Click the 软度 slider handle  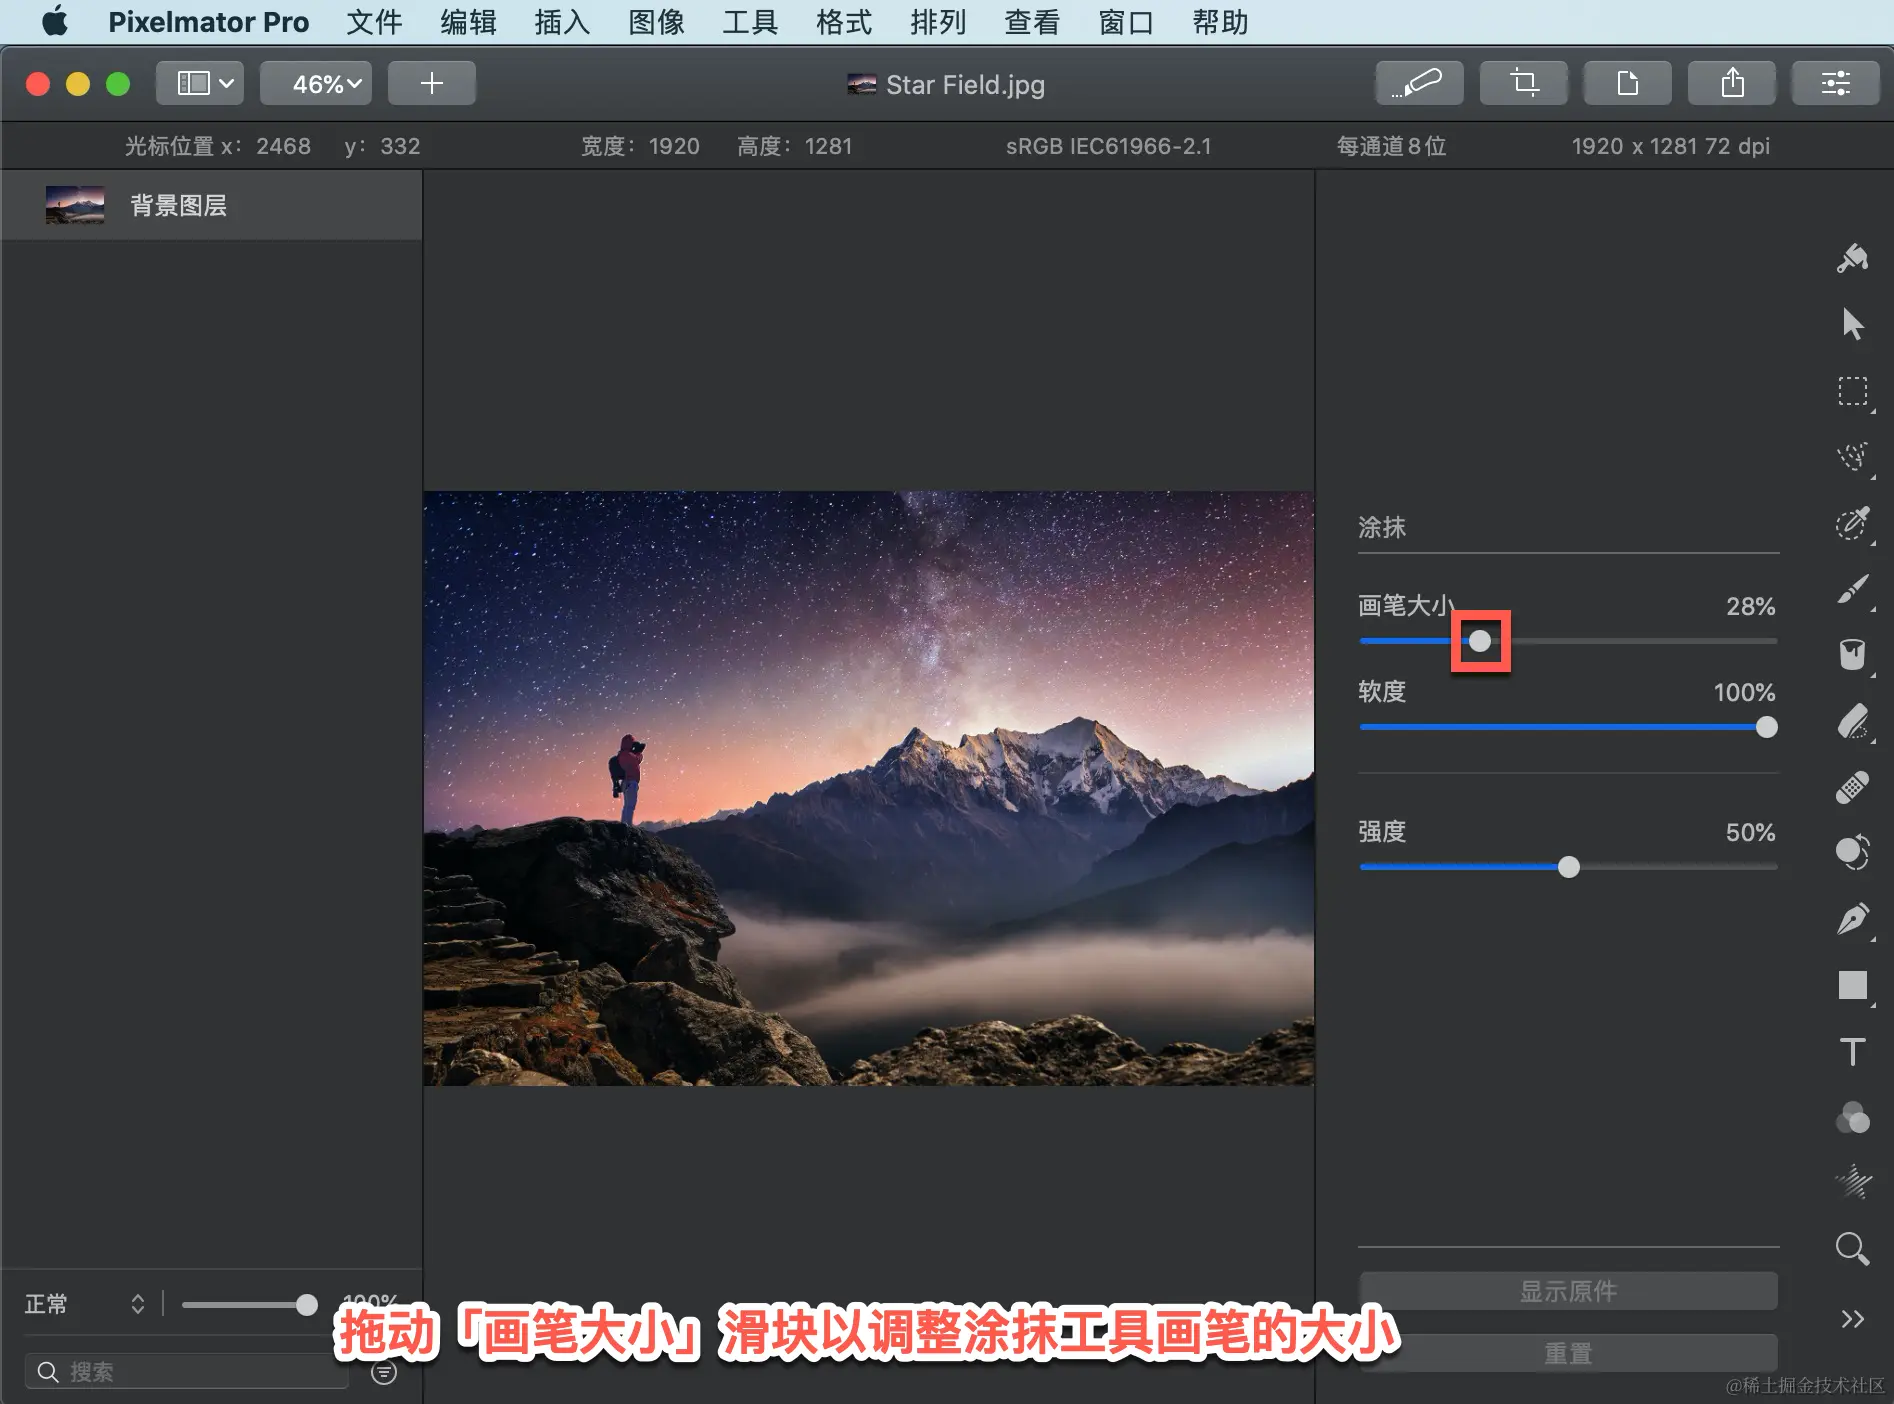(x=1767, y=727)
